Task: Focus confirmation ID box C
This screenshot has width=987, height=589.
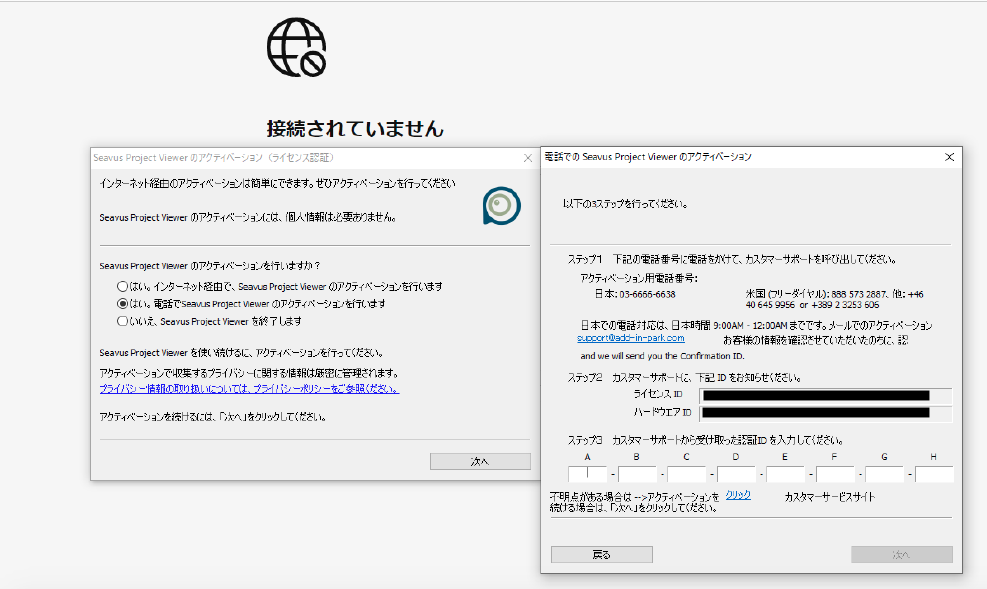Action: 686,474
